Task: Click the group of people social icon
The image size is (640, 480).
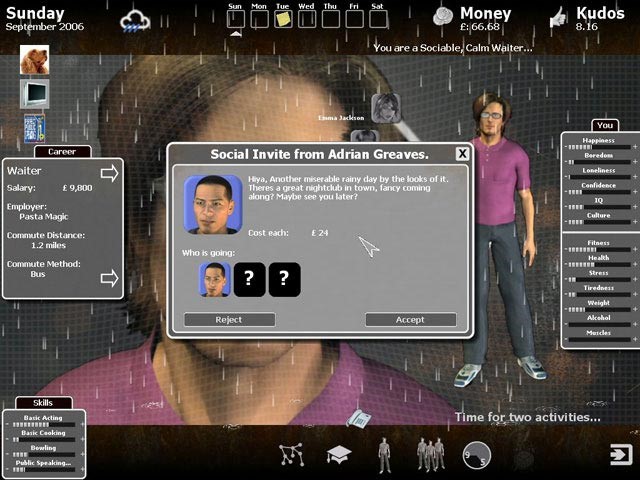Action: (431, 455)
